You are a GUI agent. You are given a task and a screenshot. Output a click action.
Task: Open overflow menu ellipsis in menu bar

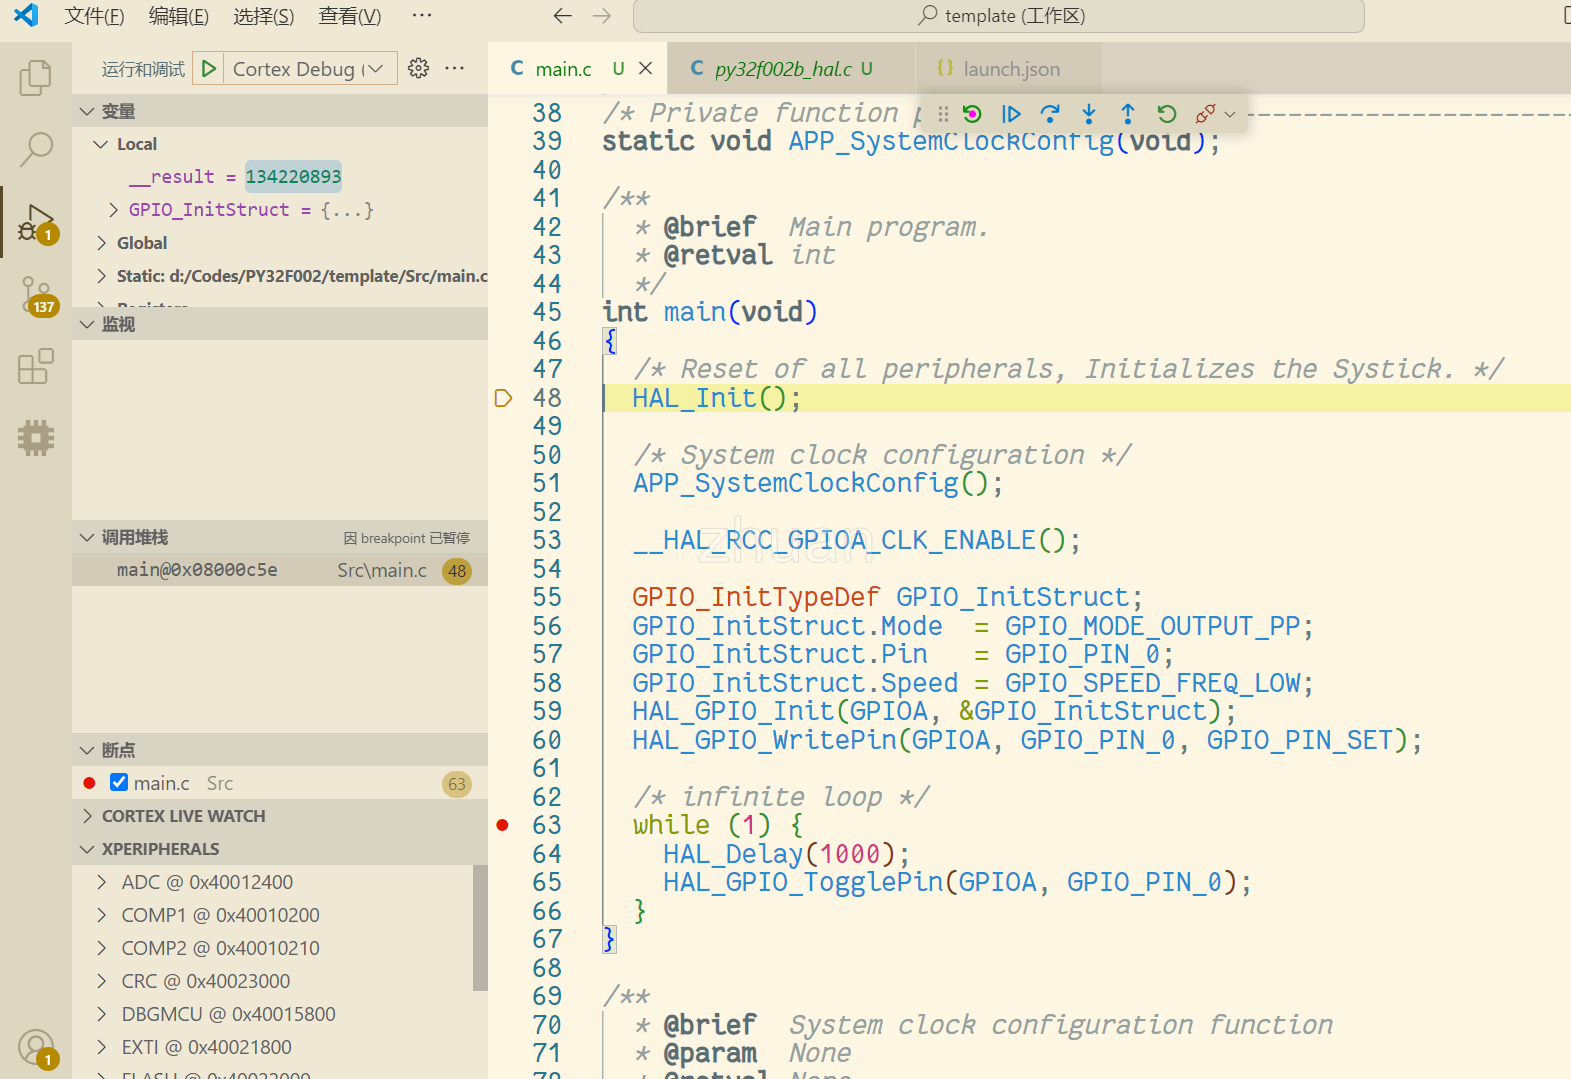(422, 16)
